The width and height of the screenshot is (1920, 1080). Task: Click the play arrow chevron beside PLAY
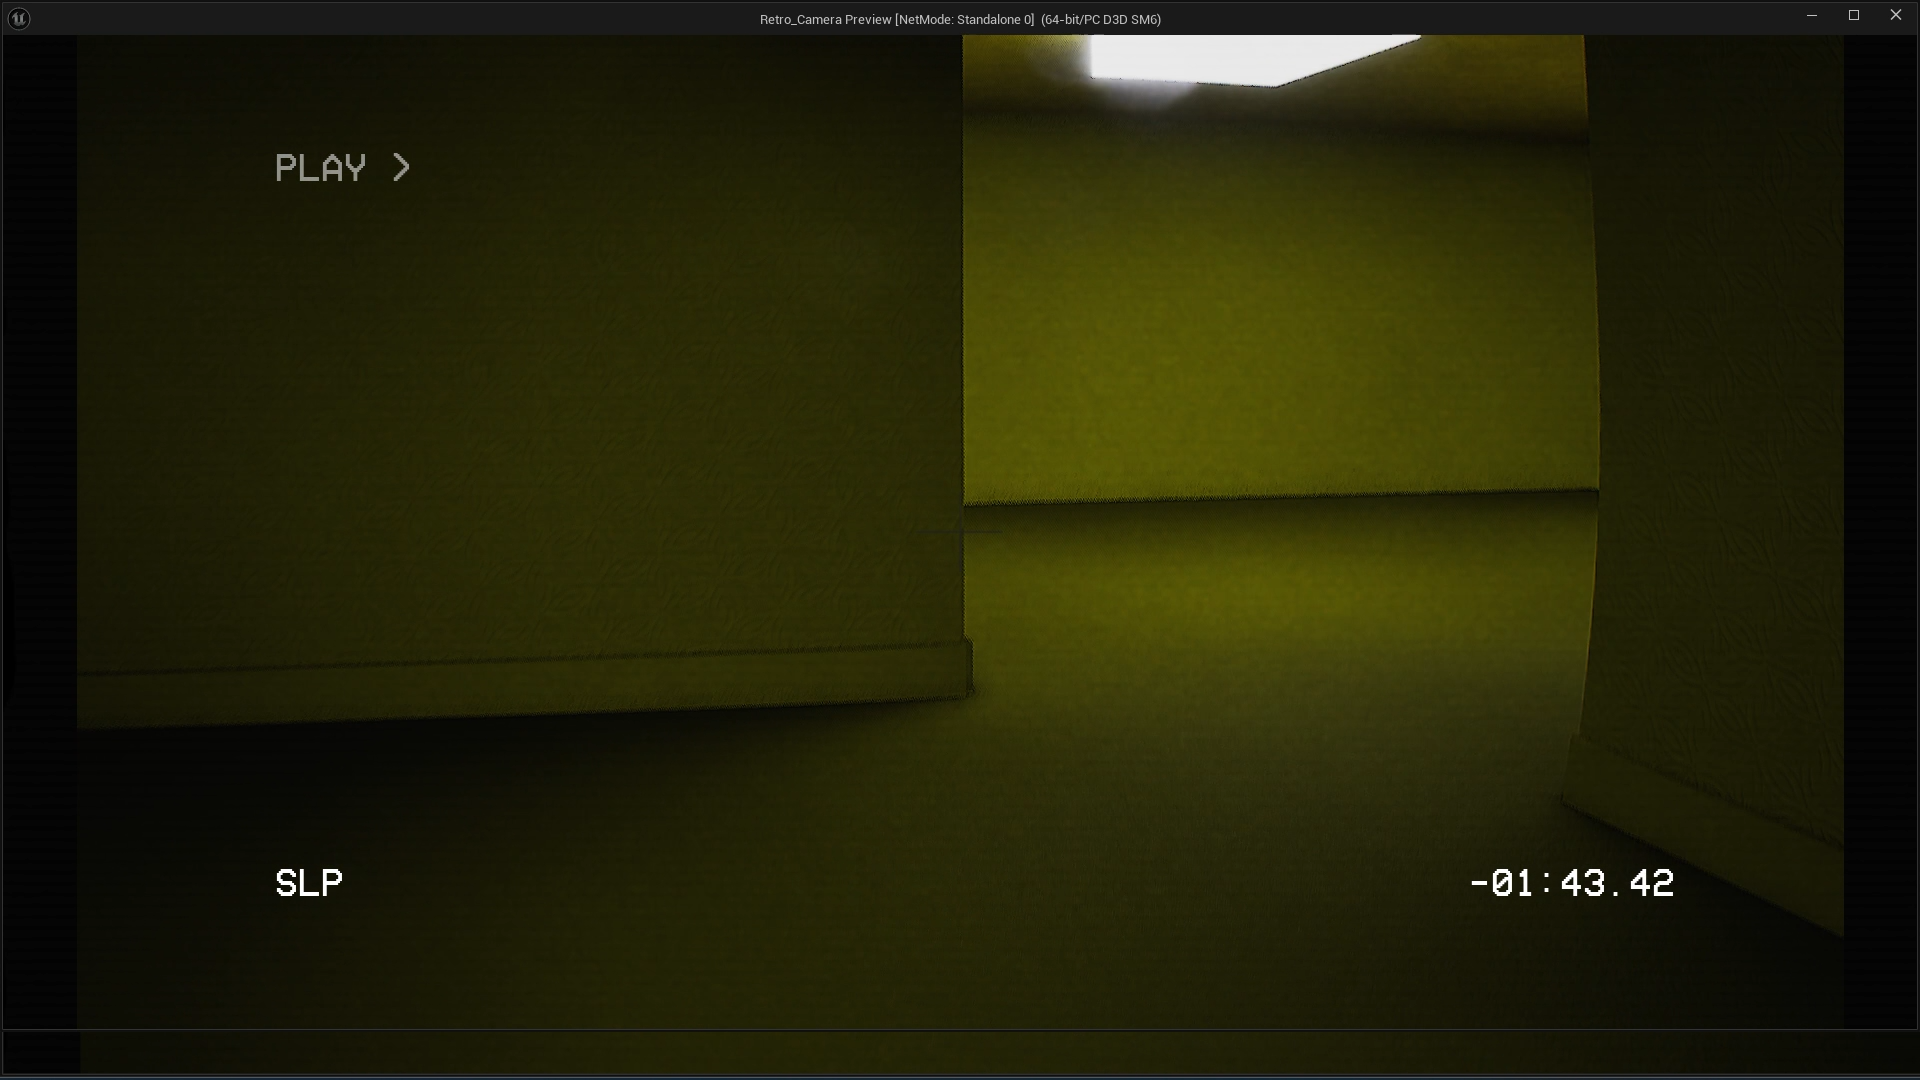402,167
